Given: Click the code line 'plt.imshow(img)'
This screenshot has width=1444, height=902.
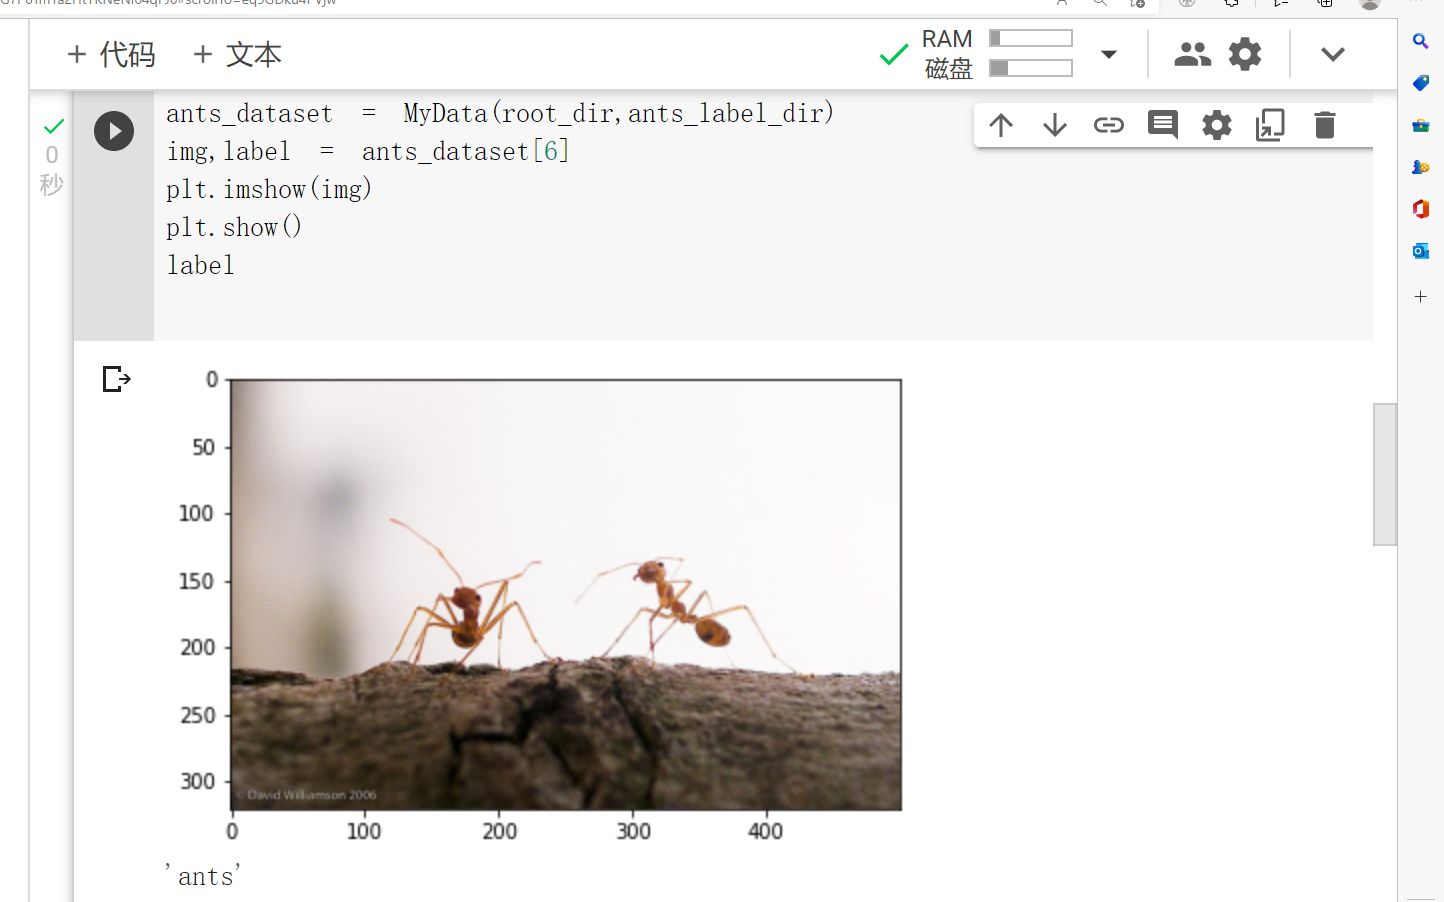Looking at the screenshot, I should 269,189.
